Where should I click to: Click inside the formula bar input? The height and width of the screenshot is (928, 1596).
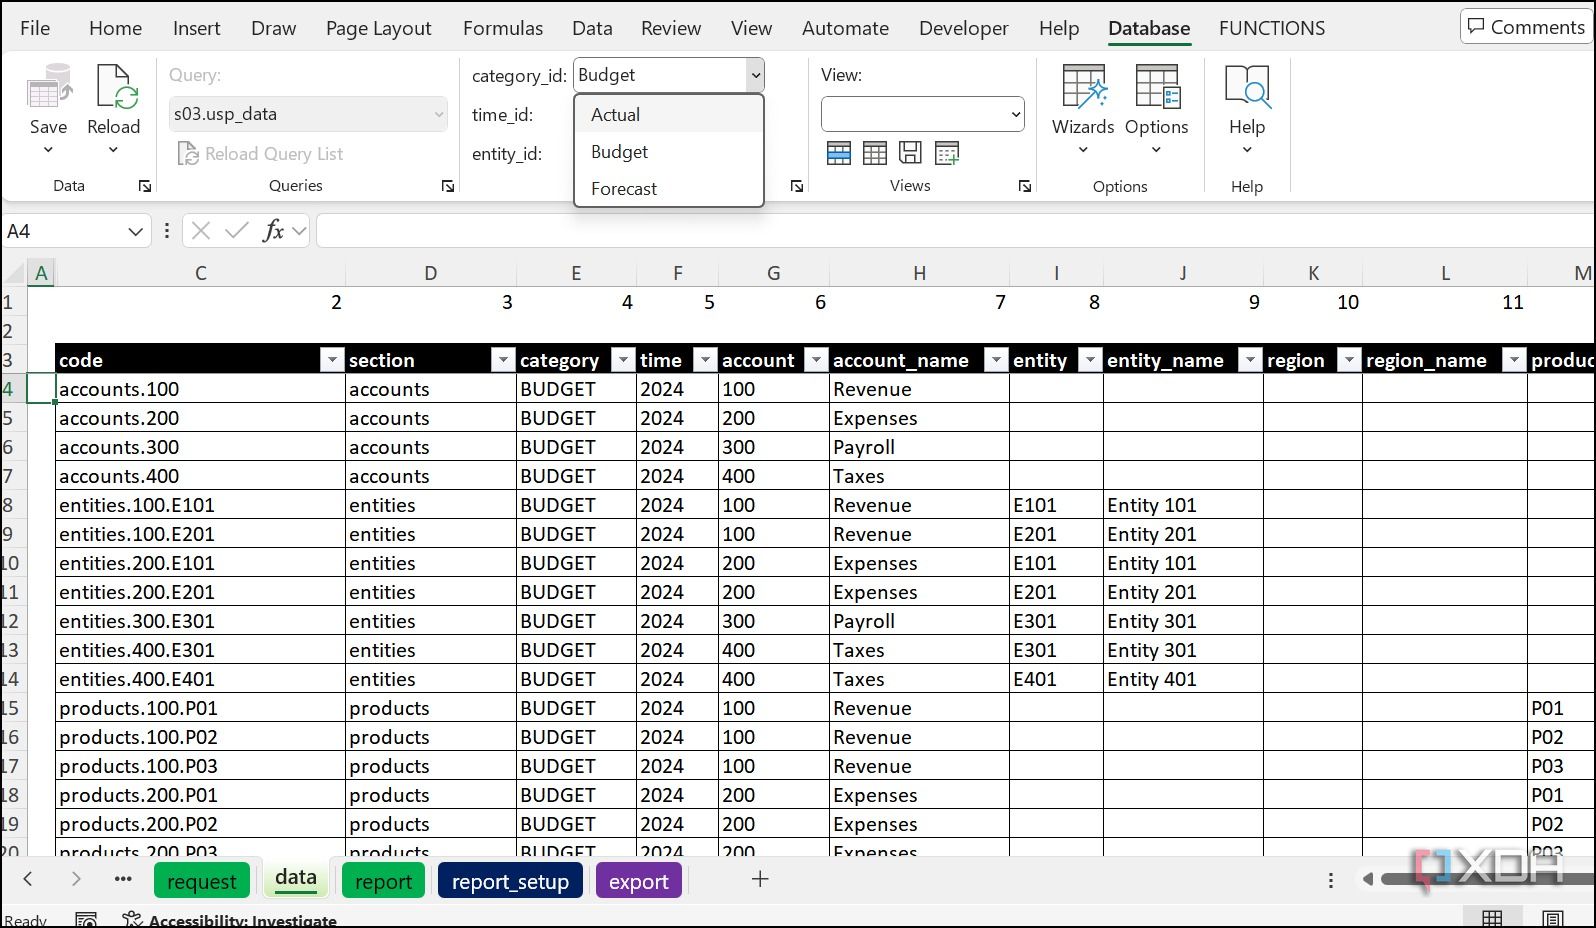point(955,231)
